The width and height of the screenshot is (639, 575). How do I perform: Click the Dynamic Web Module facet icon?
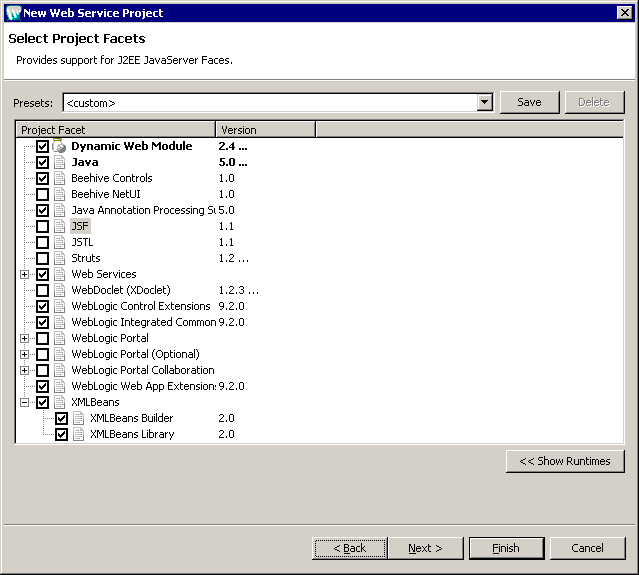tap(59, 146)
